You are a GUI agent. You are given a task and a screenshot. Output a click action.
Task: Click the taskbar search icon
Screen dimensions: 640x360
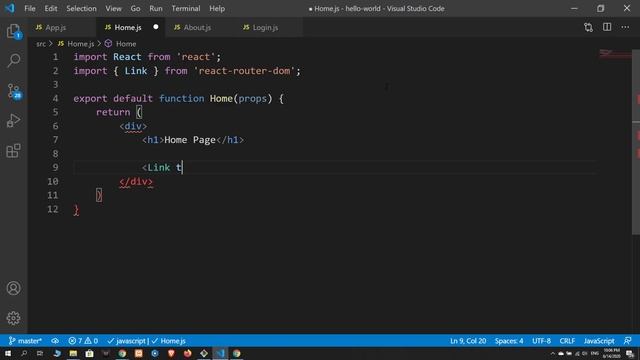[x=24, y=353]
